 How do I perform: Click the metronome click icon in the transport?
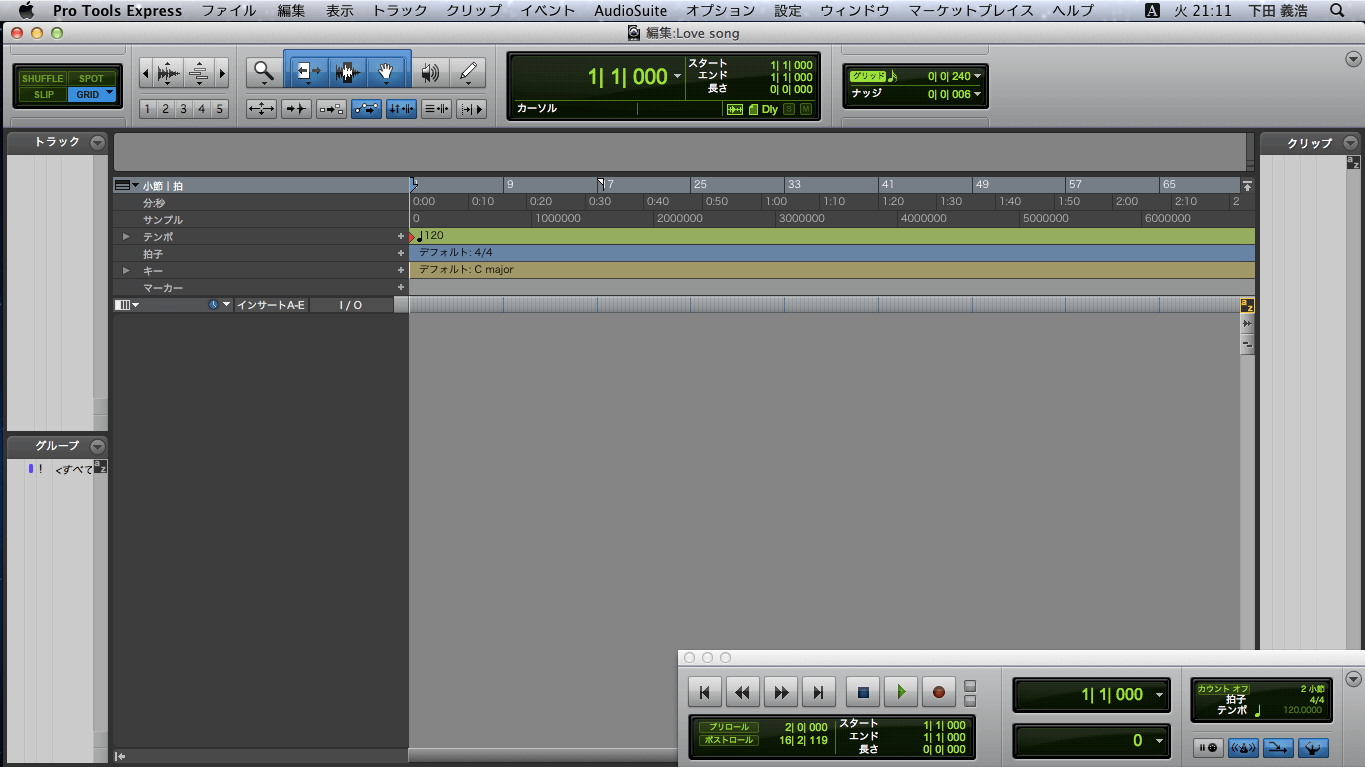coord(1243,747)
